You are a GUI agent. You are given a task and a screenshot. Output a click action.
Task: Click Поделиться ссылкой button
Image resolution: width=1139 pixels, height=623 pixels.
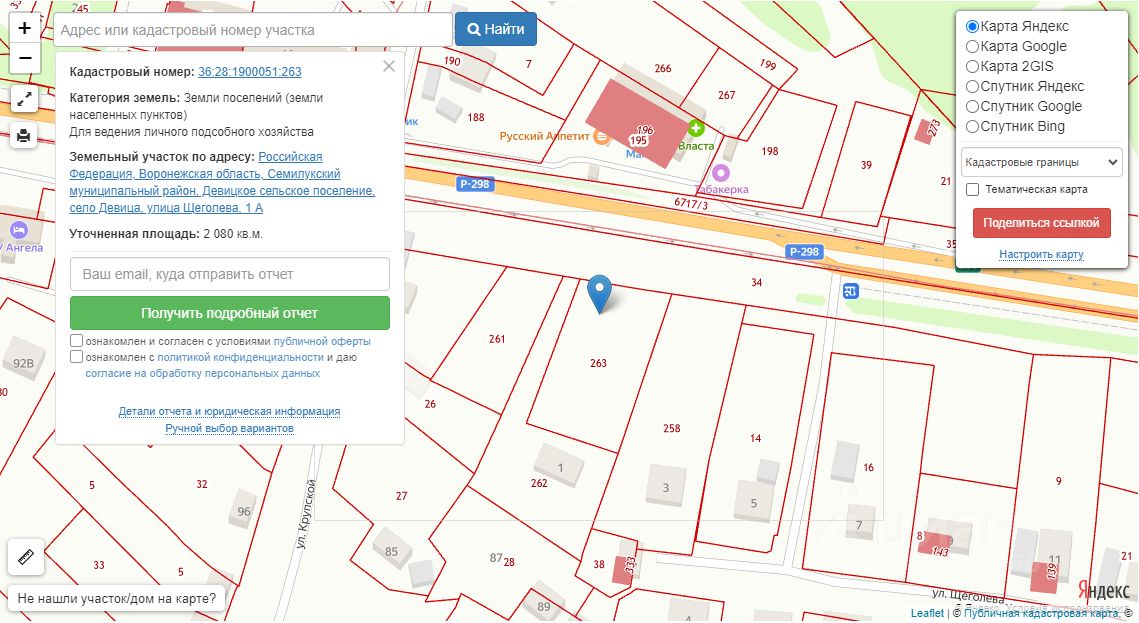click(1041, 223)
